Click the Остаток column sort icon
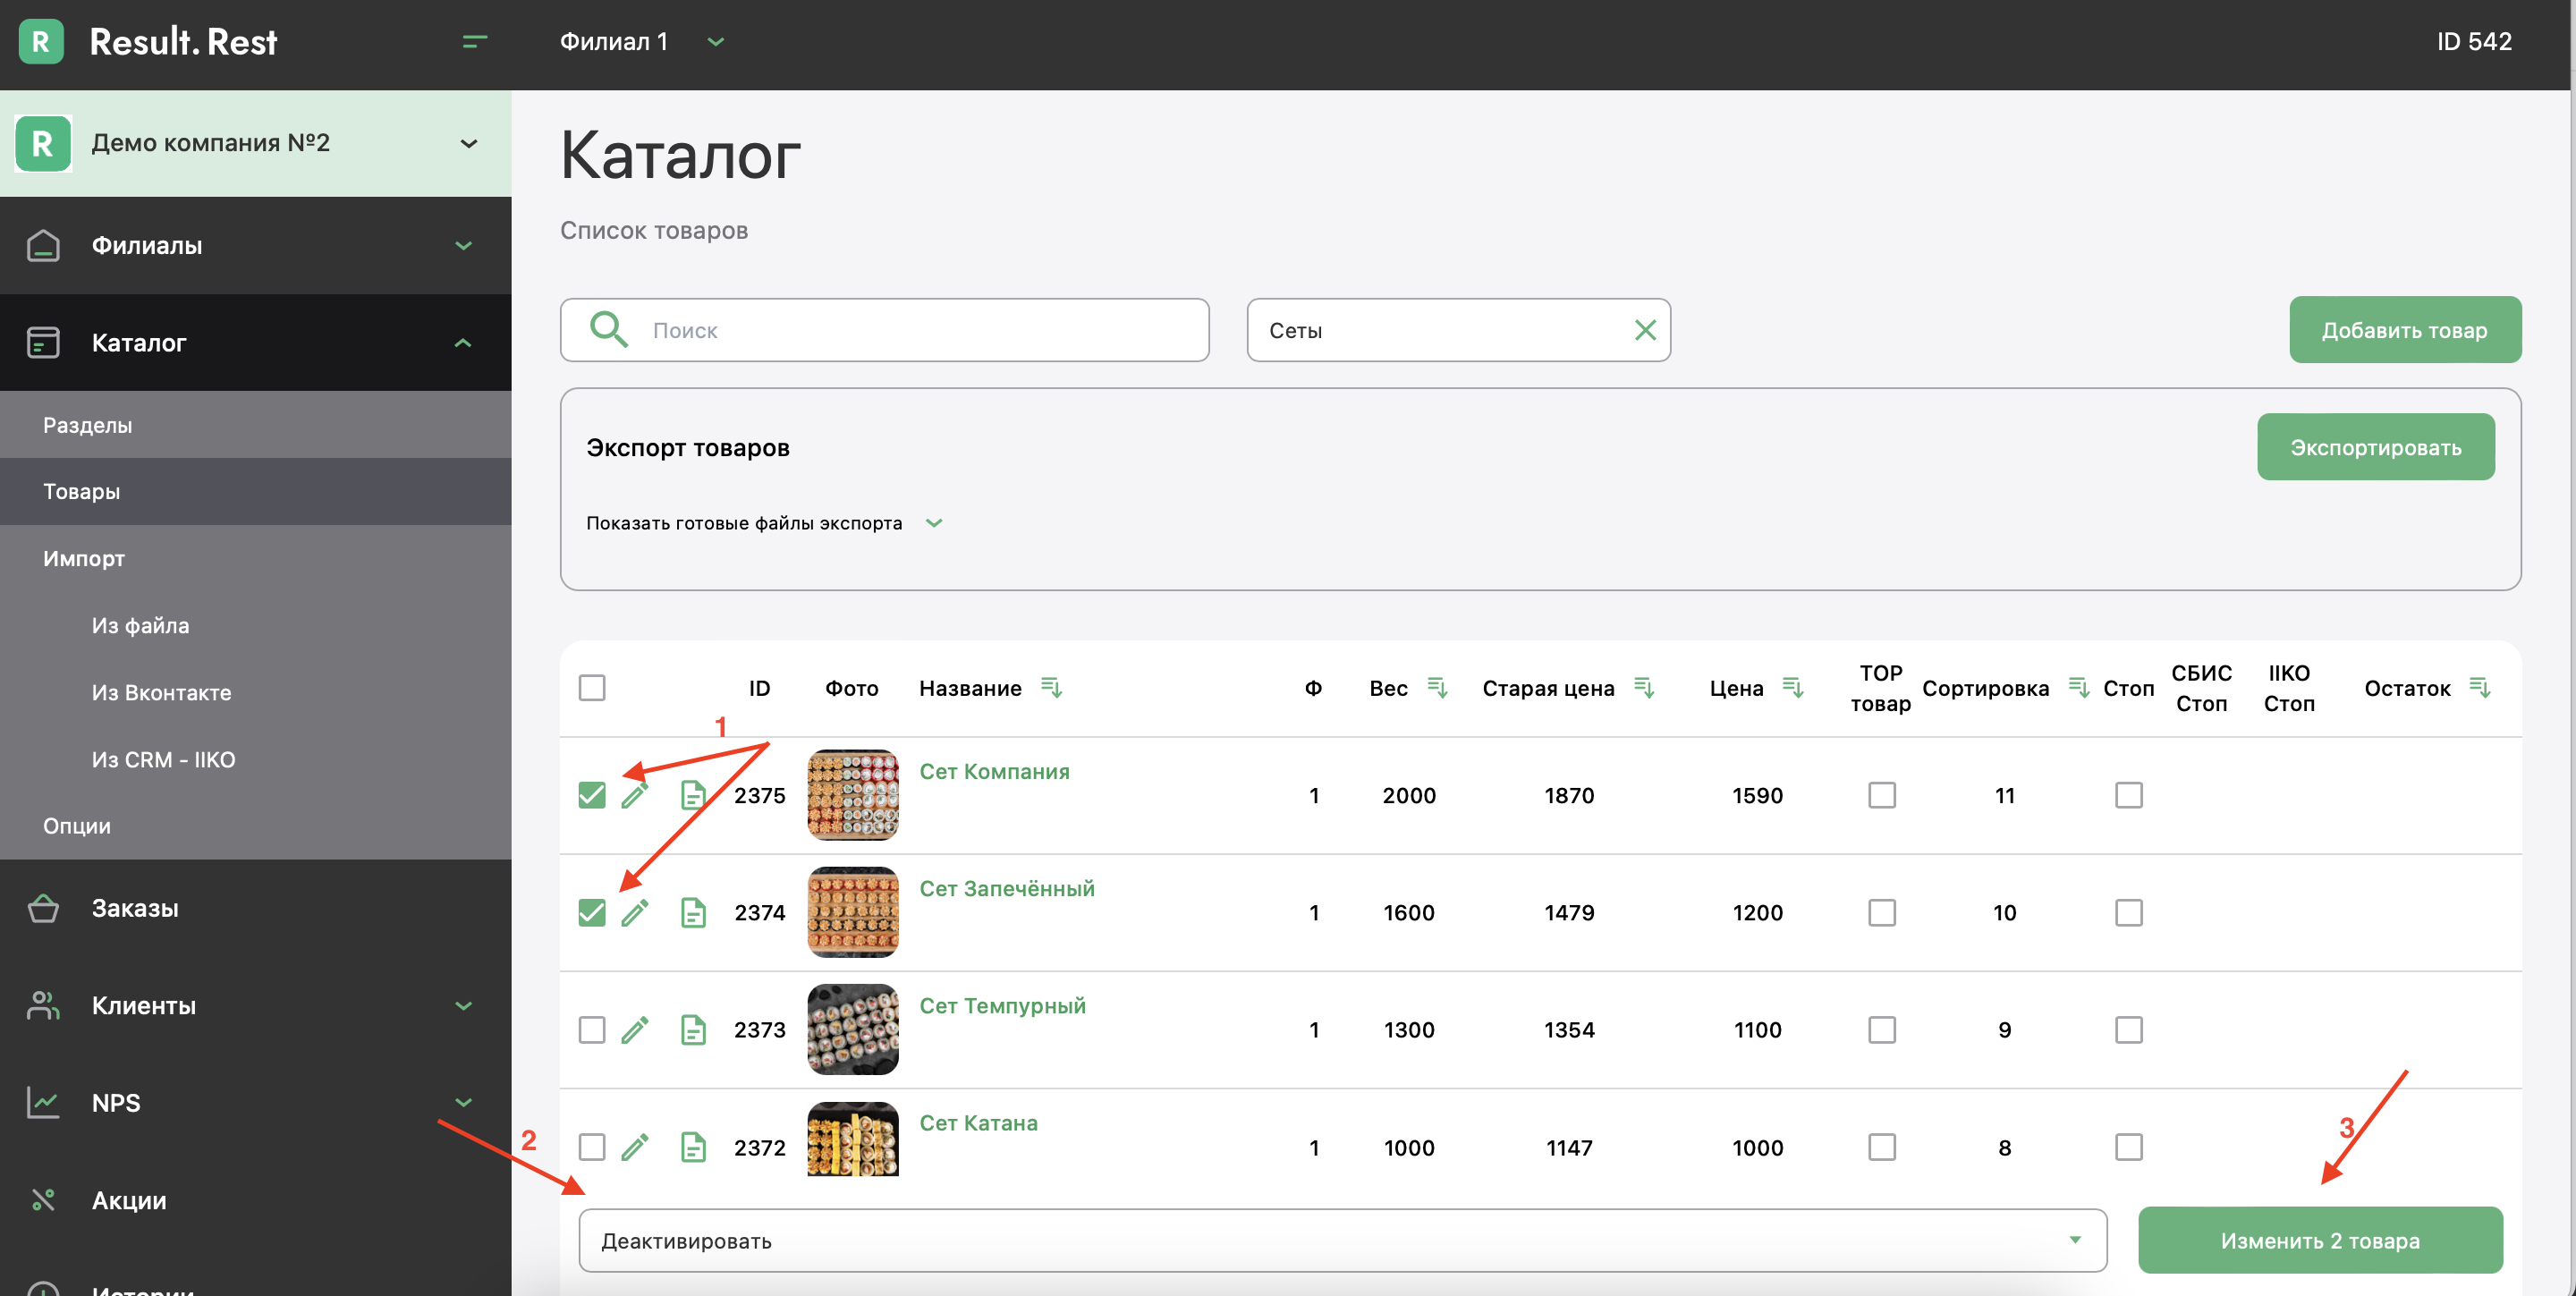The height and width of the screenshot is (1296, 2576). coord(2480,688)
